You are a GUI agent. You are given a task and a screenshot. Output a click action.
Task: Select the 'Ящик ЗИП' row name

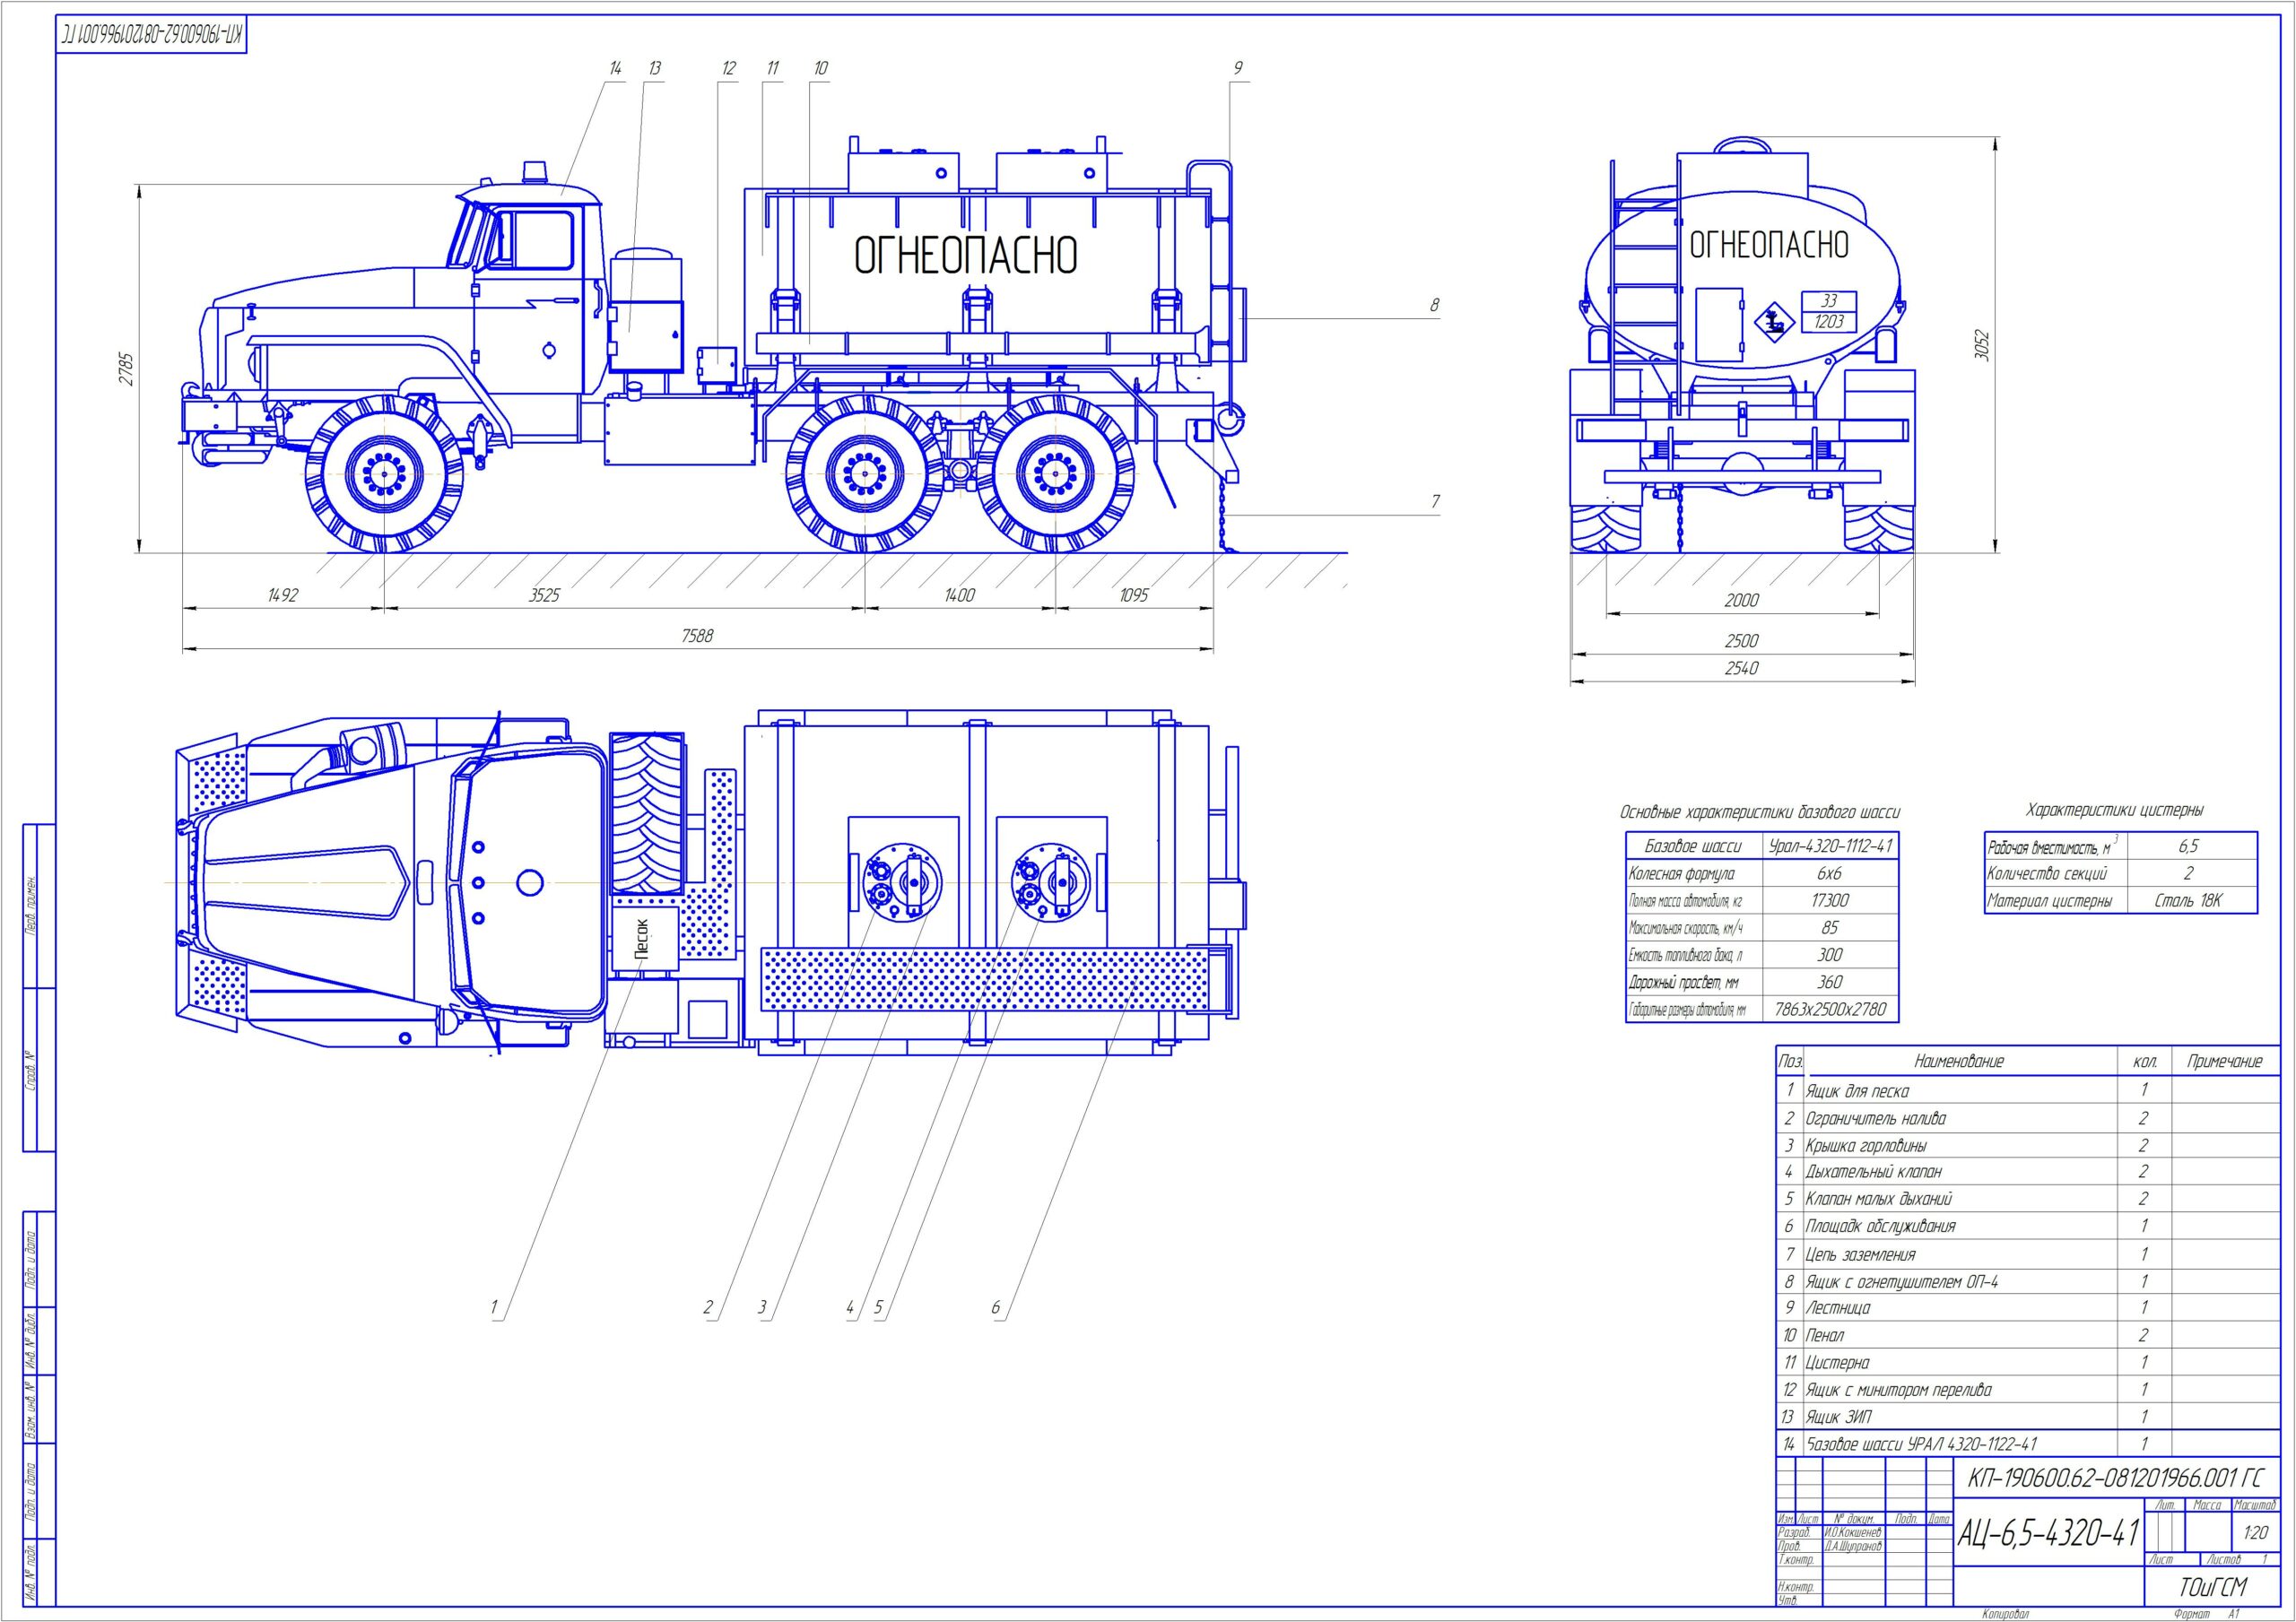[x=1838, y=1417]
